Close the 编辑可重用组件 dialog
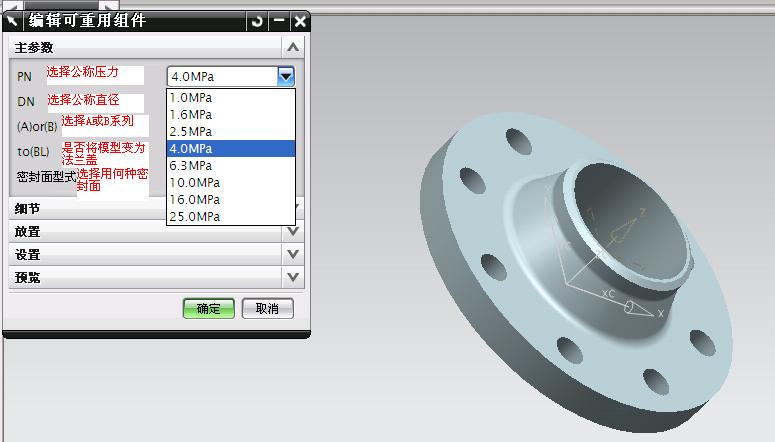This screenshot has width=775, height=442. (300, 21)
